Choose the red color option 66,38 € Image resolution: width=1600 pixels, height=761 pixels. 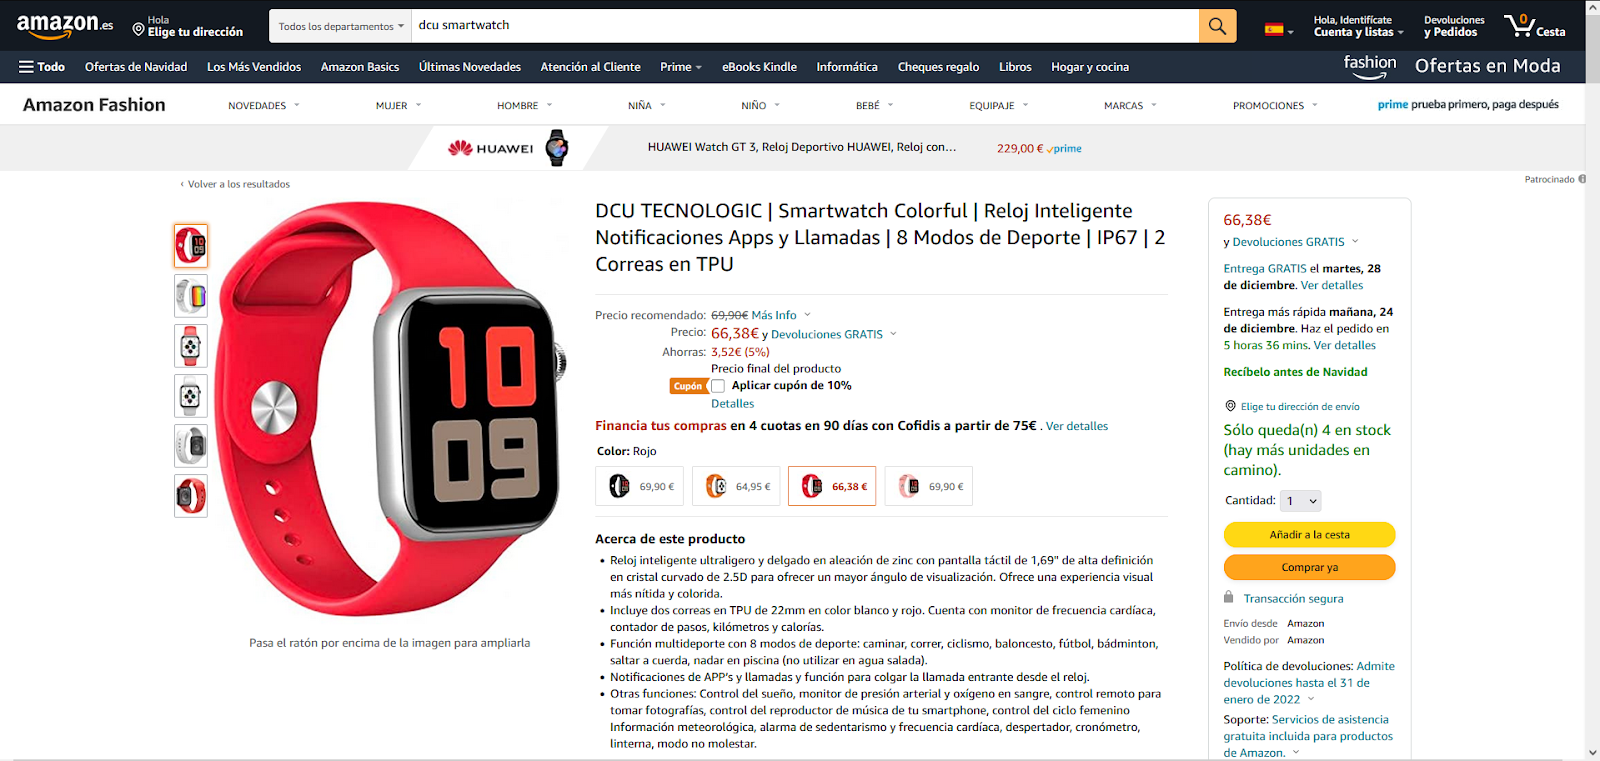832,486
